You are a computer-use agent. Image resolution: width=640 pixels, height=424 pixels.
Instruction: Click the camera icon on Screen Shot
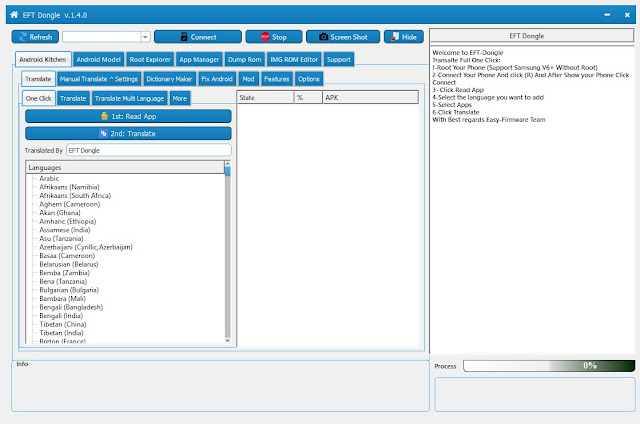click(323, 37)
